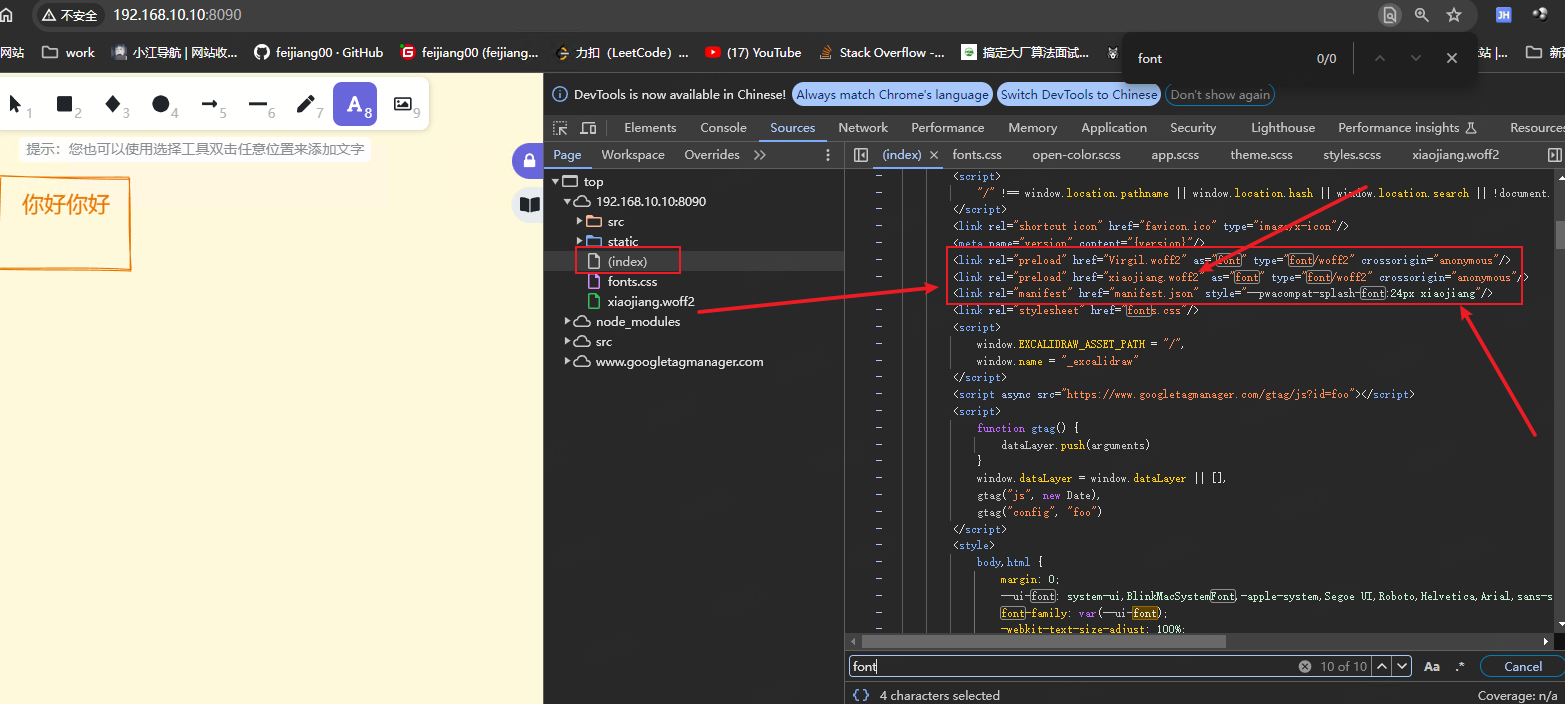Toggle match case Aa option
The width and height of the screenshot is (1565, 704).
(1432, 666)
